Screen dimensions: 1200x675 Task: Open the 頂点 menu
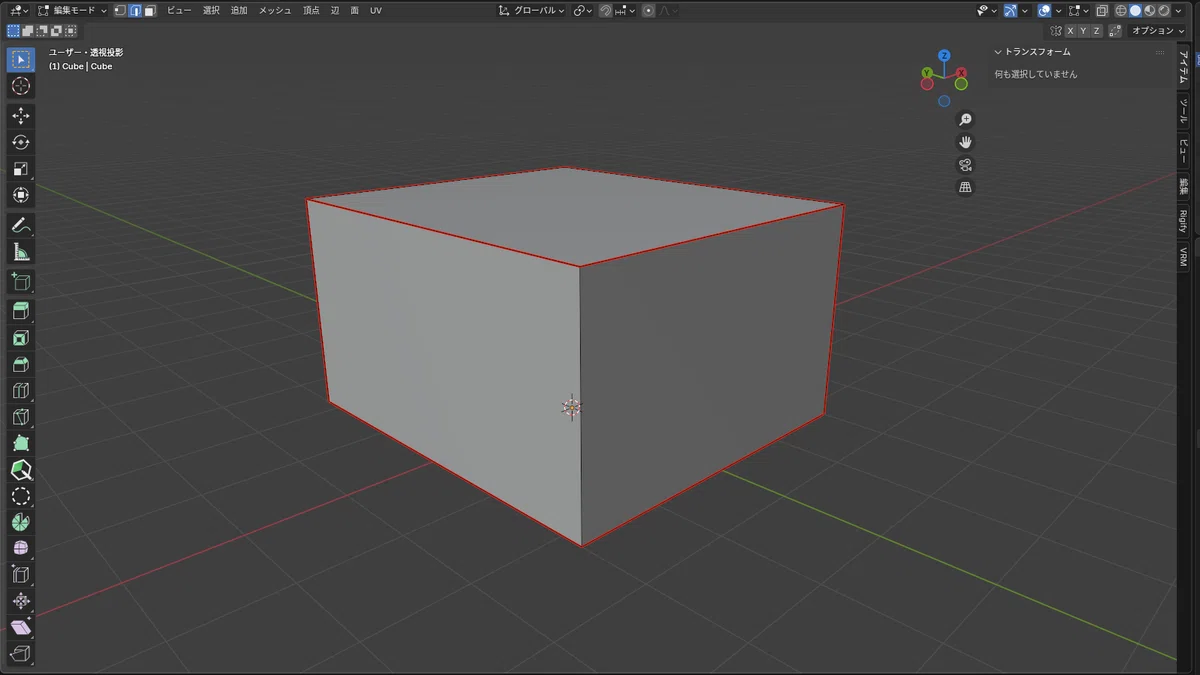pyautogui.click(x=312, y=10)
